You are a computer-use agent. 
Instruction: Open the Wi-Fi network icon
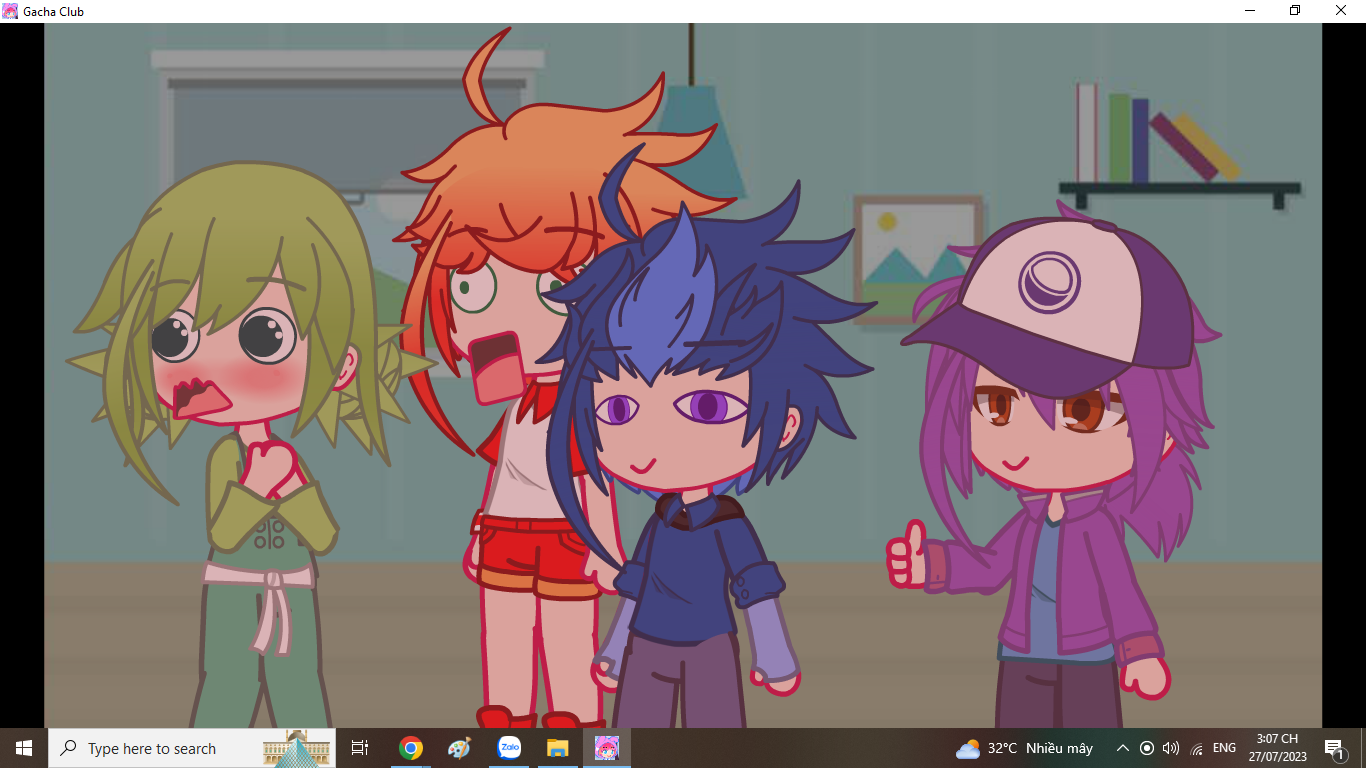pyautogui.click(x=1197, y=749)
